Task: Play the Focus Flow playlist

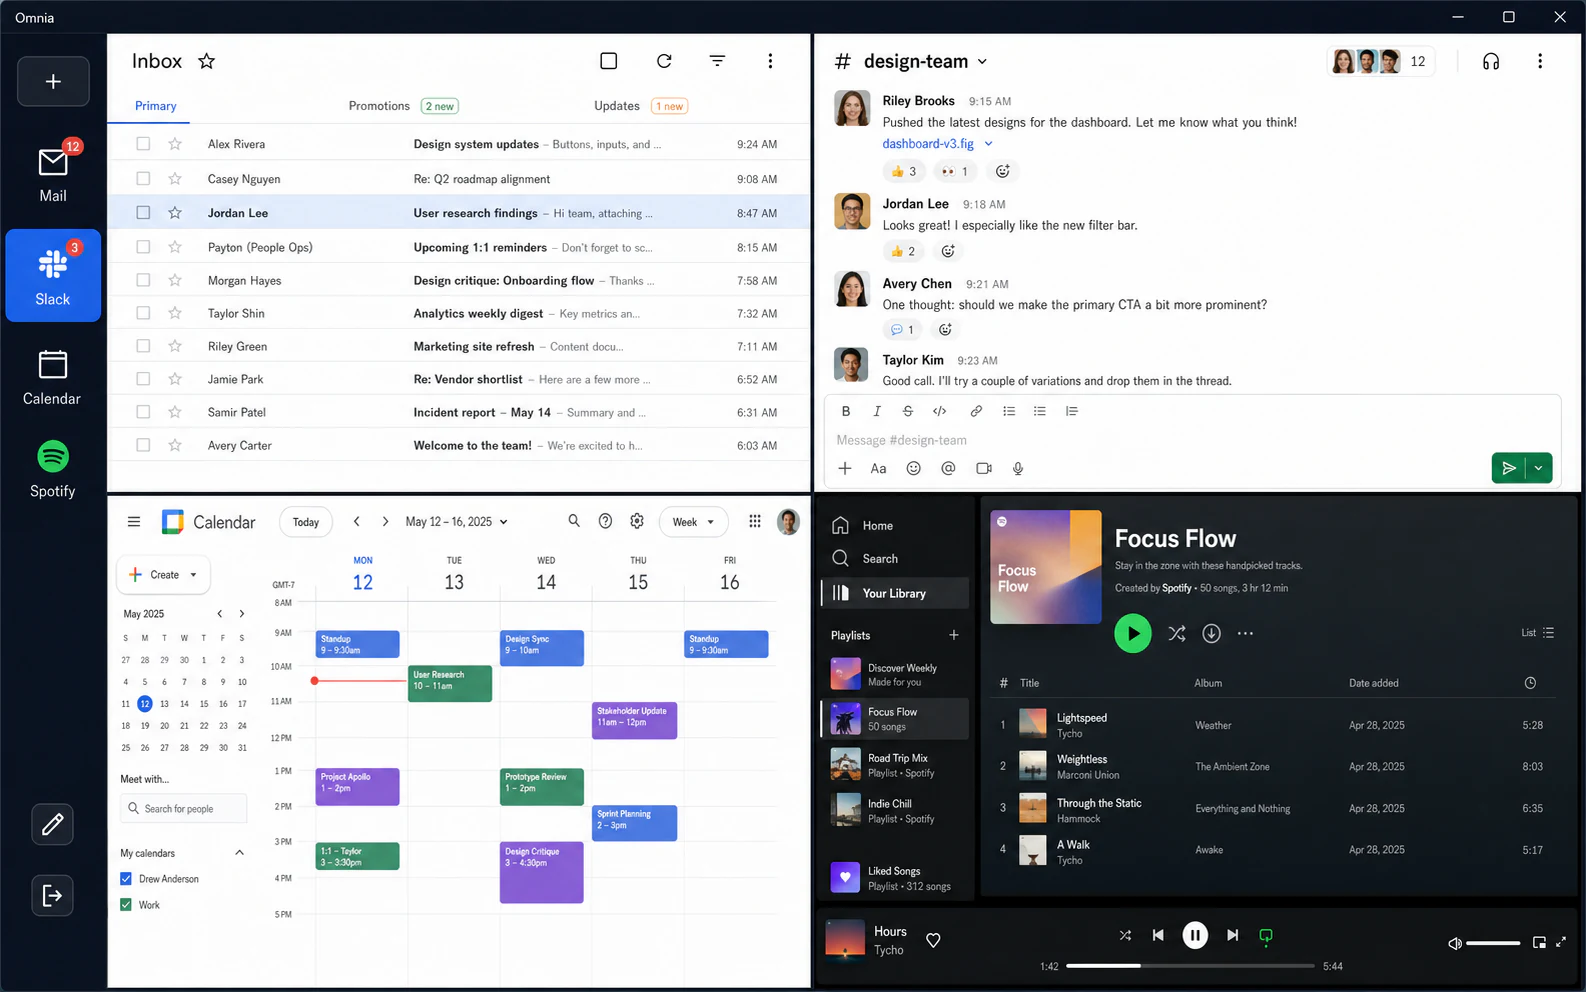Action: (1133, 633)
